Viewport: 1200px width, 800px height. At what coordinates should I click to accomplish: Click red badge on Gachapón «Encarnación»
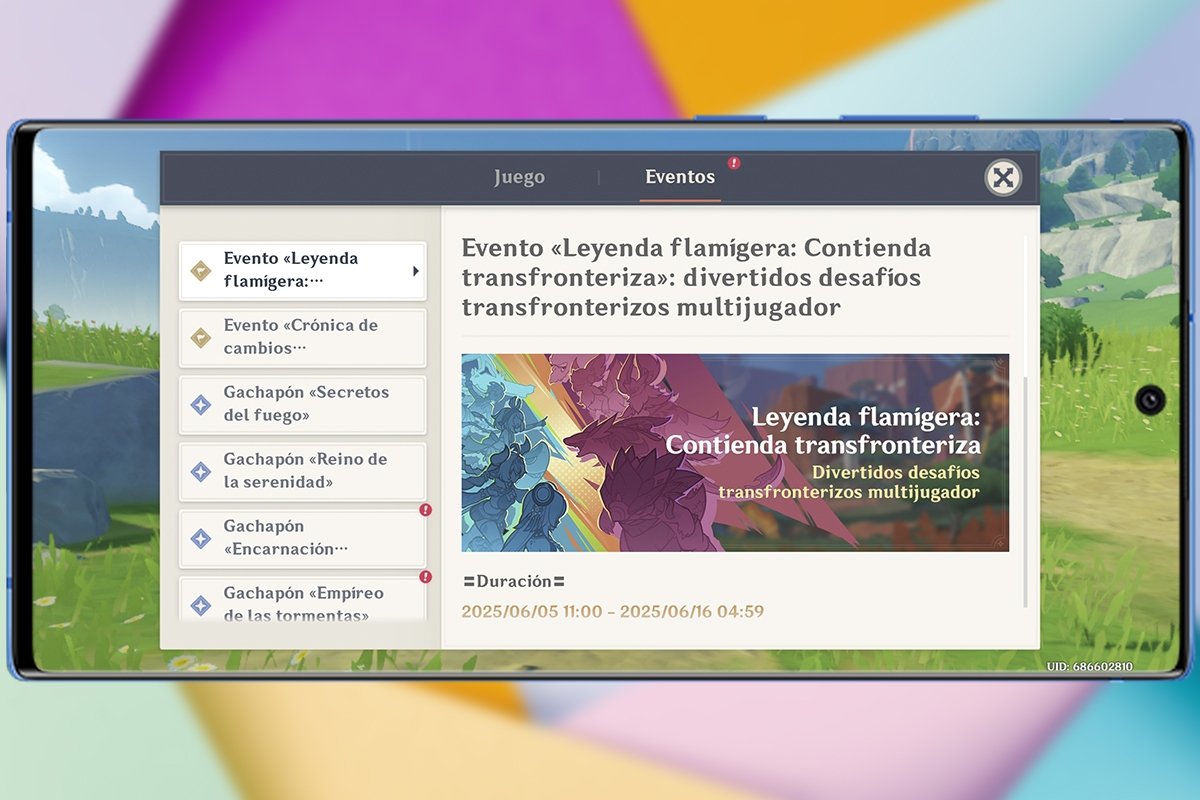coord(425,510)
